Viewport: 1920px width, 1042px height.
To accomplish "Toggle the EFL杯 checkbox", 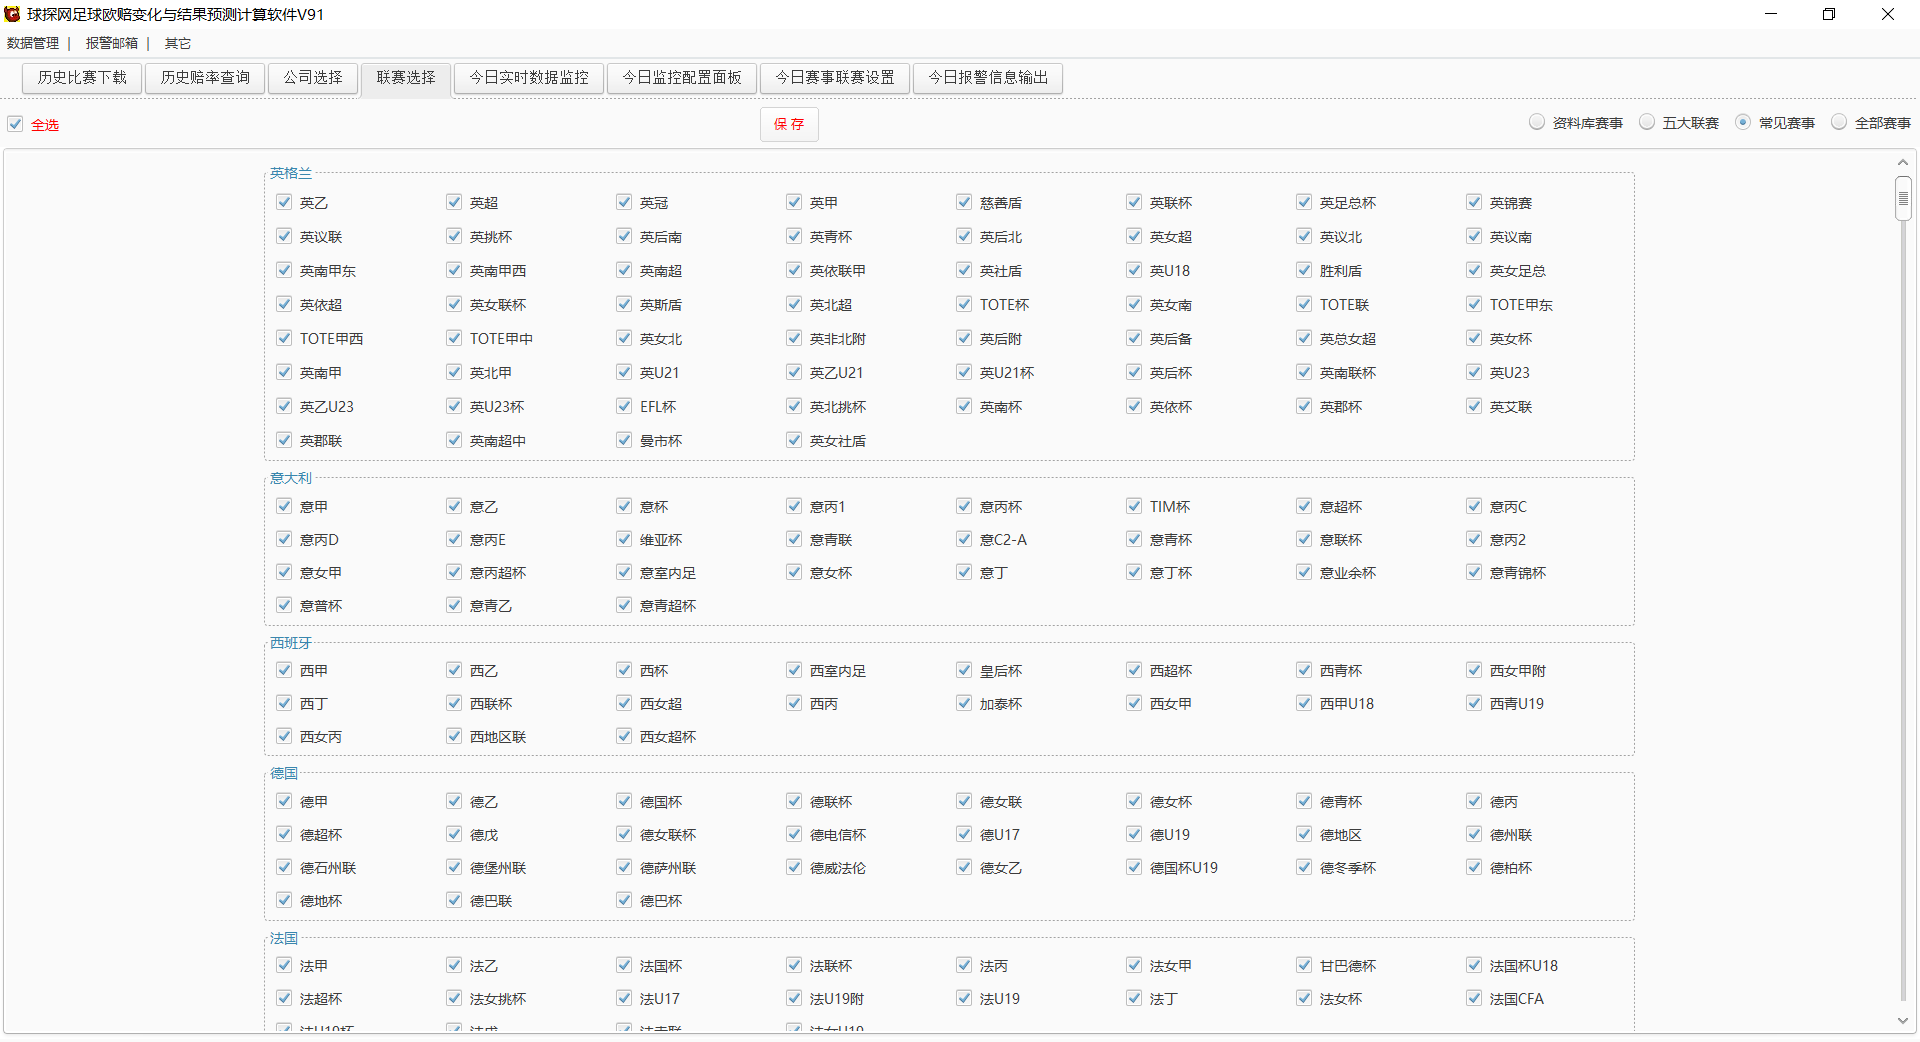I will [x=624, y=406].
